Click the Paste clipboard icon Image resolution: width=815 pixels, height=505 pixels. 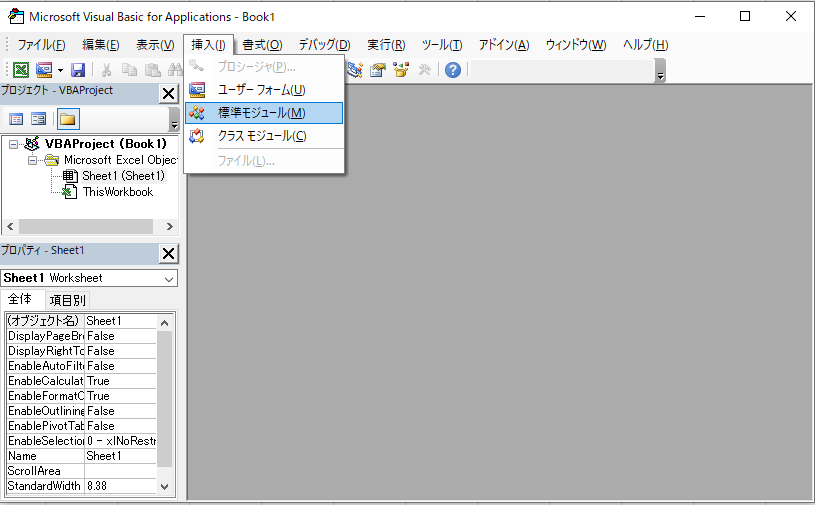point(152,70)
